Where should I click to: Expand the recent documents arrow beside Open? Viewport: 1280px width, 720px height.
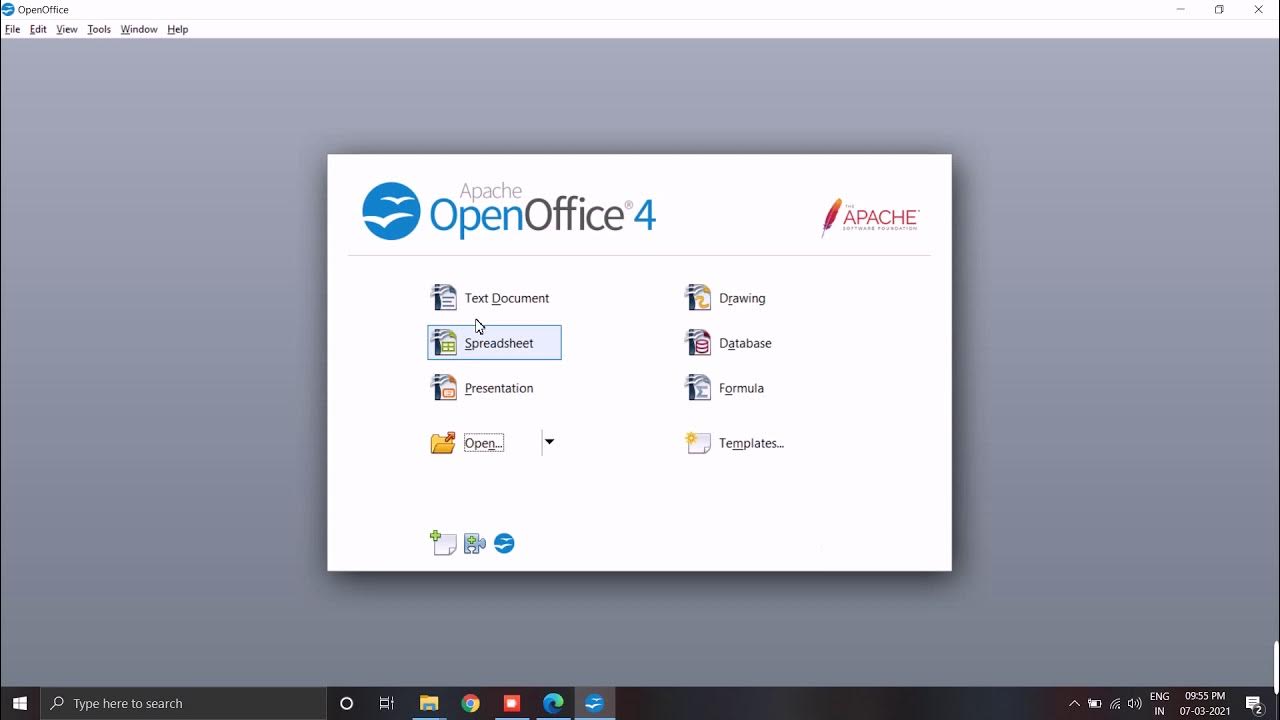pyautogui.click(x=549, y=442)
